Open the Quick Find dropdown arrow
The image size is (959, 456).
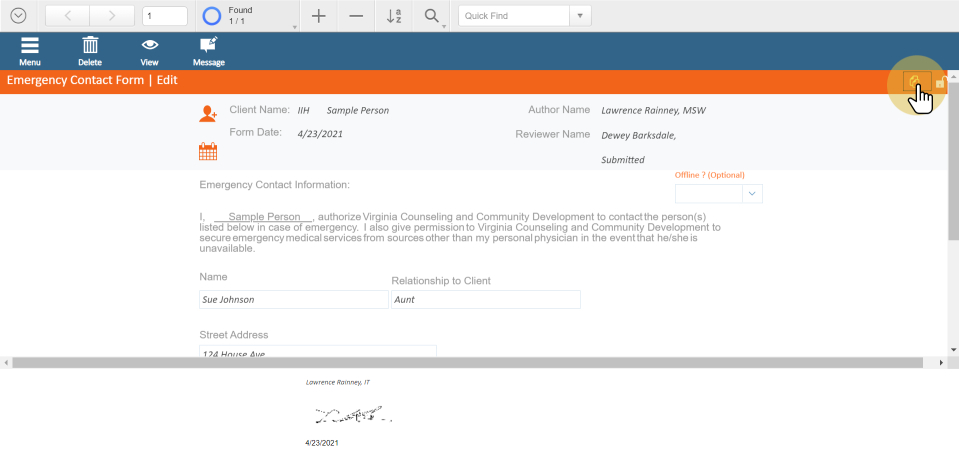pos(580,16)
